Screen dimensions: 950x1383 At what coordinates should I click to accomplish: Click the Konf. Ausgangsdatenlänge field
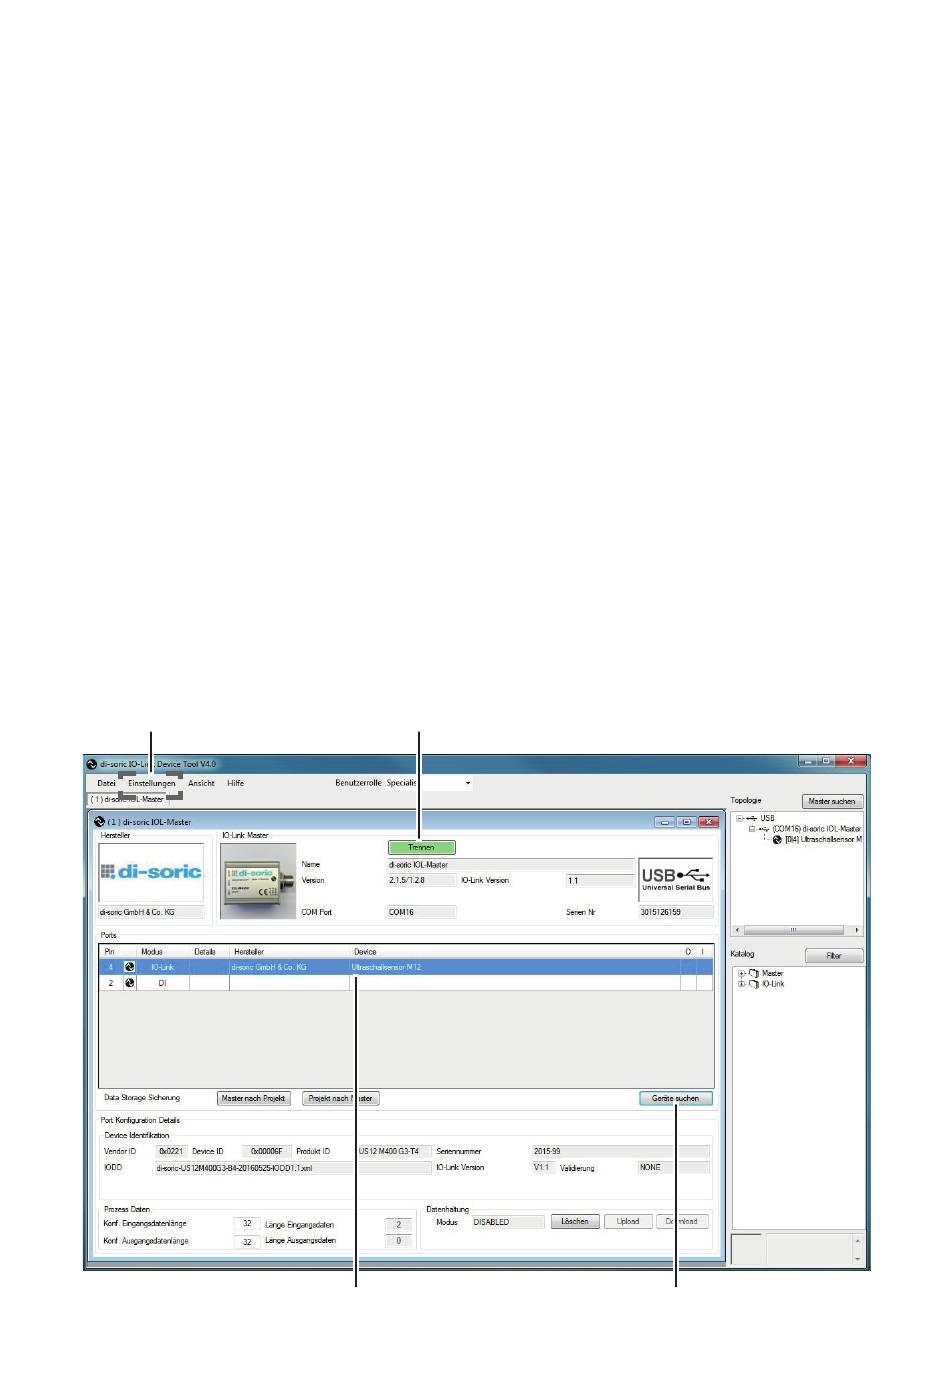coord(247,1241)
